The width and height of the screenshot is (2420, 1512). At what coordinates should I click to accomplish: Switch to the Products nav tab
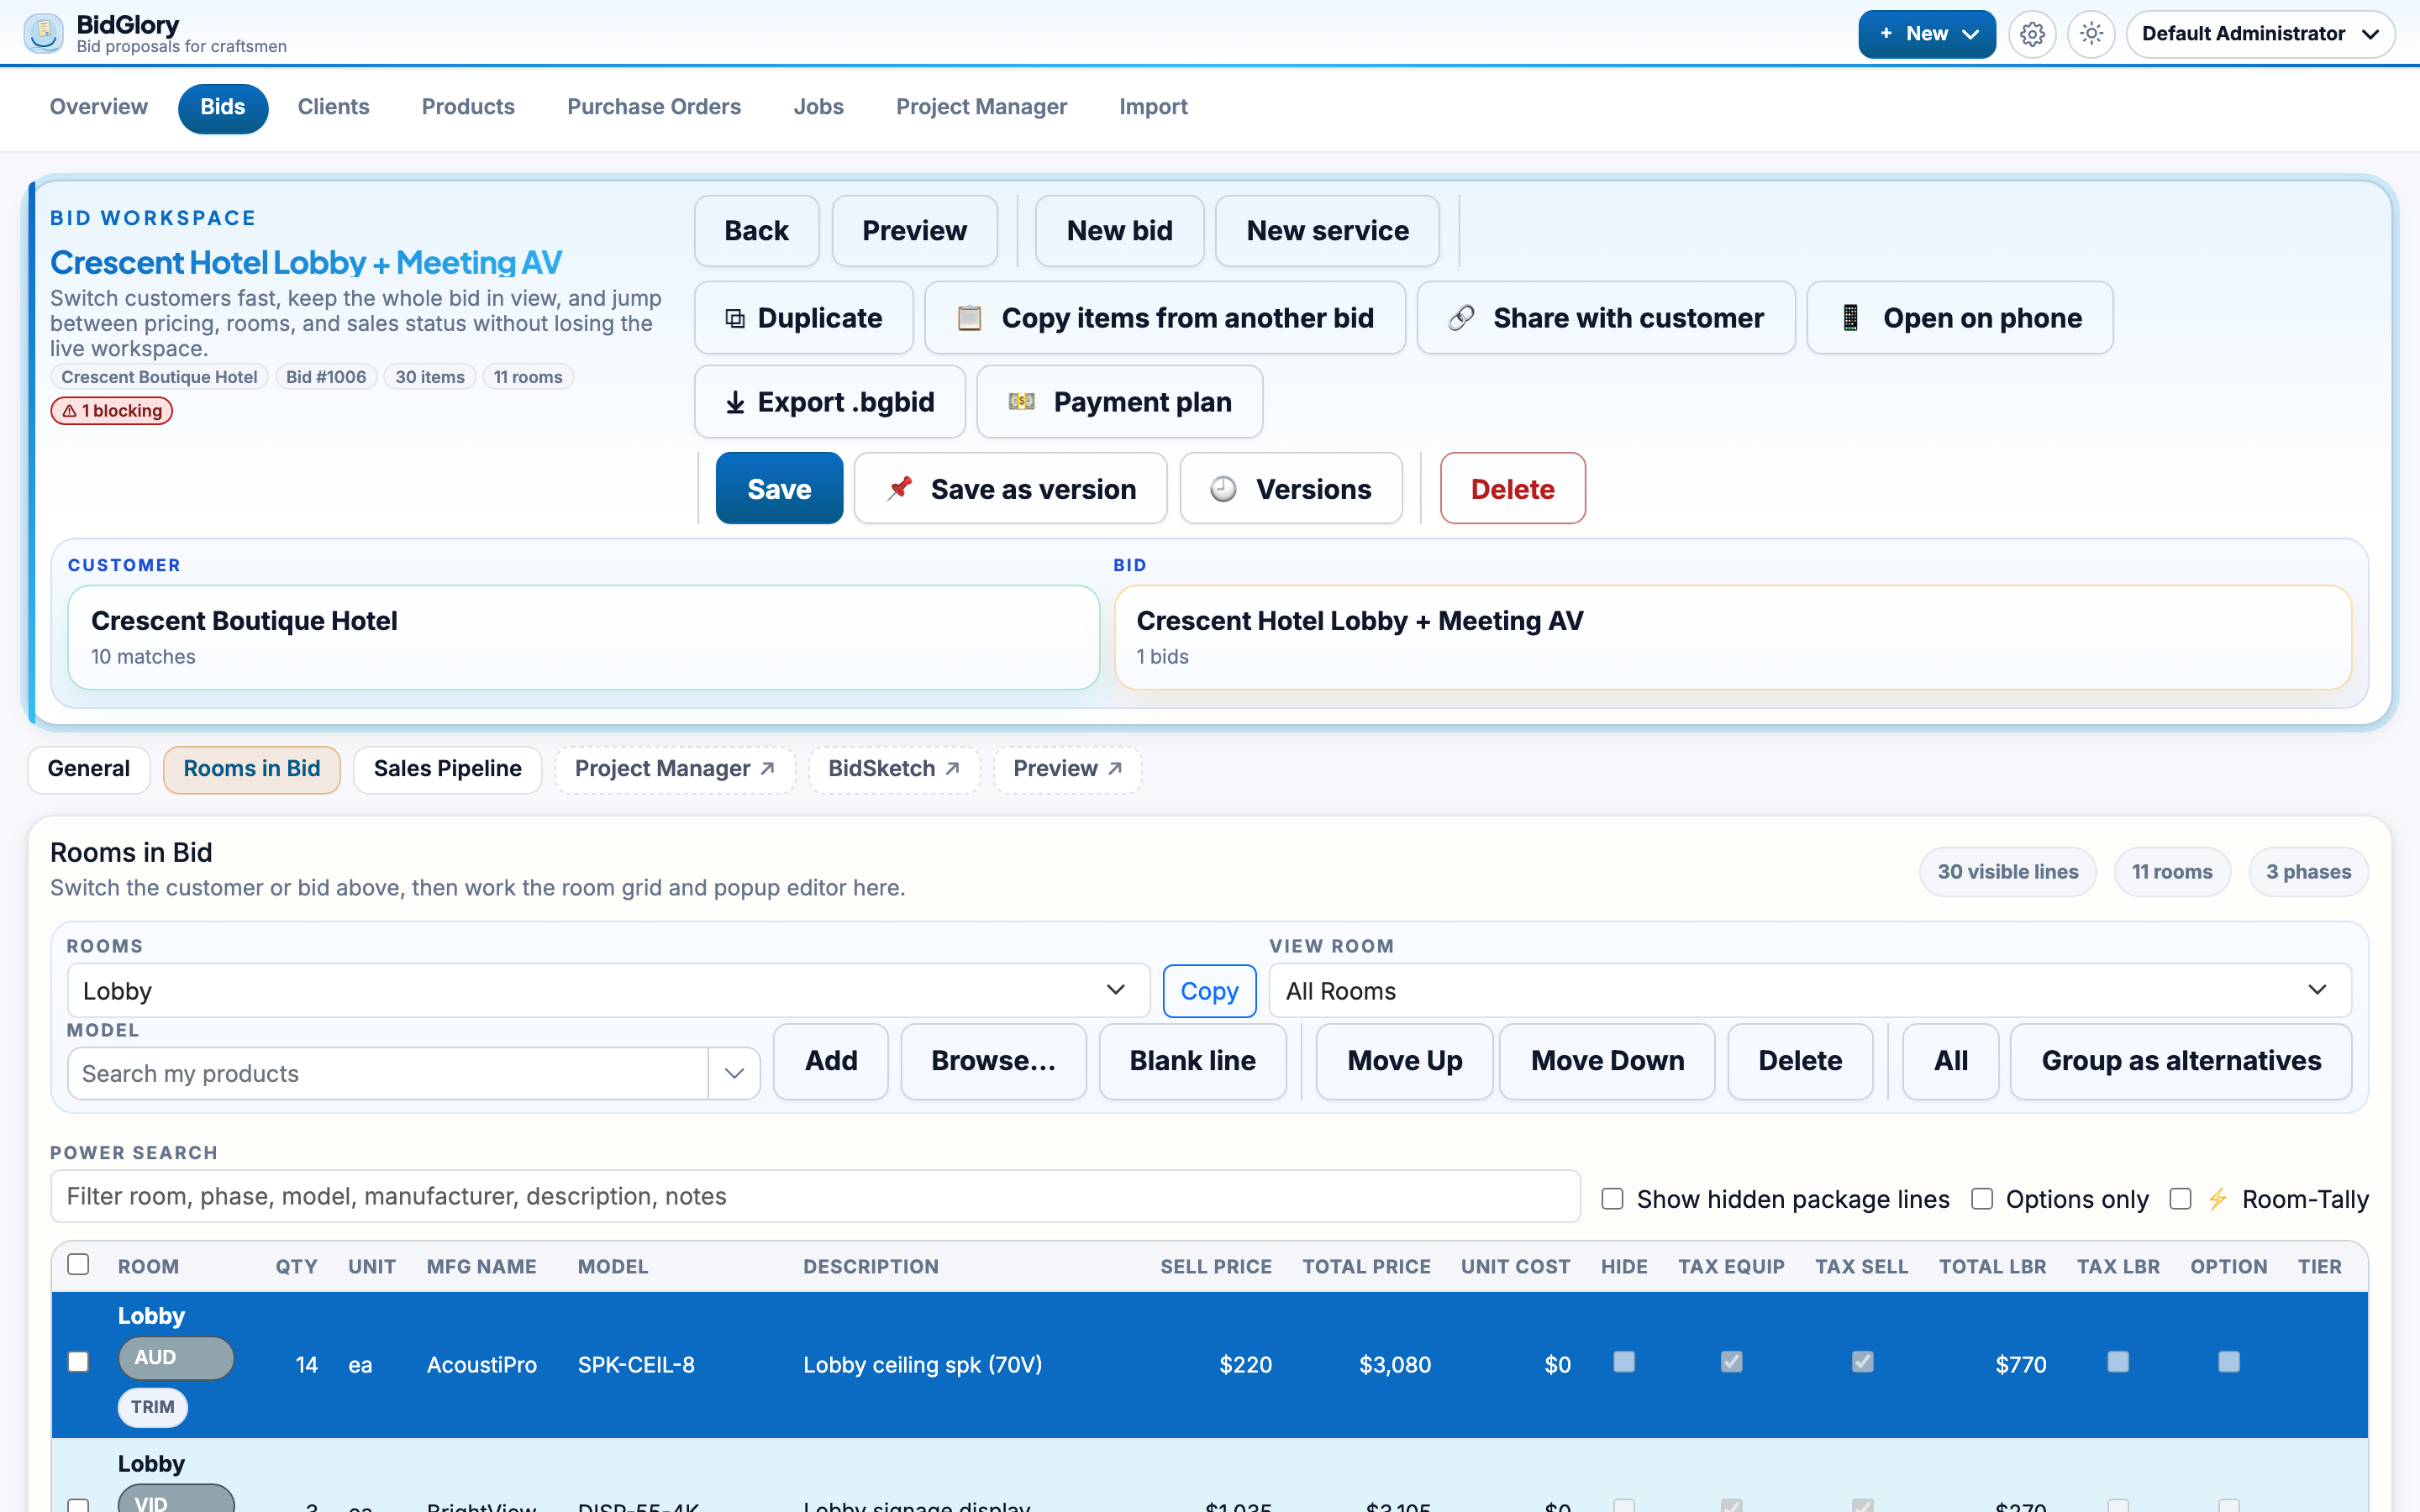(468, 107)
